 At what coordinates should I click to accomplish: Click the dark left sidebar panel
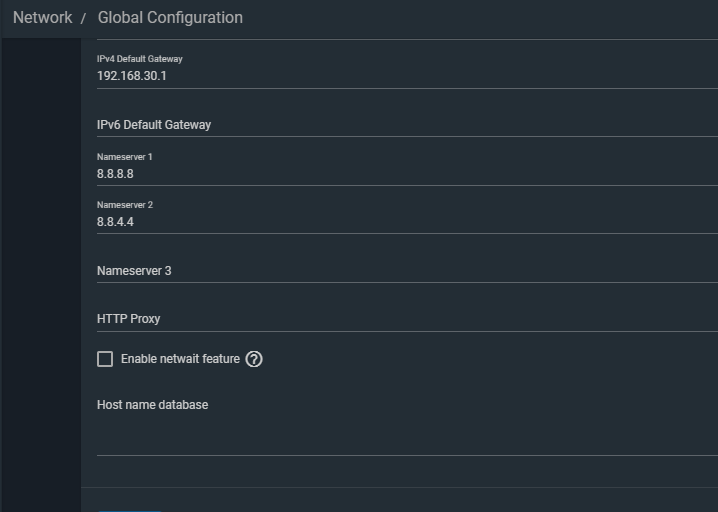coord(41,275)
